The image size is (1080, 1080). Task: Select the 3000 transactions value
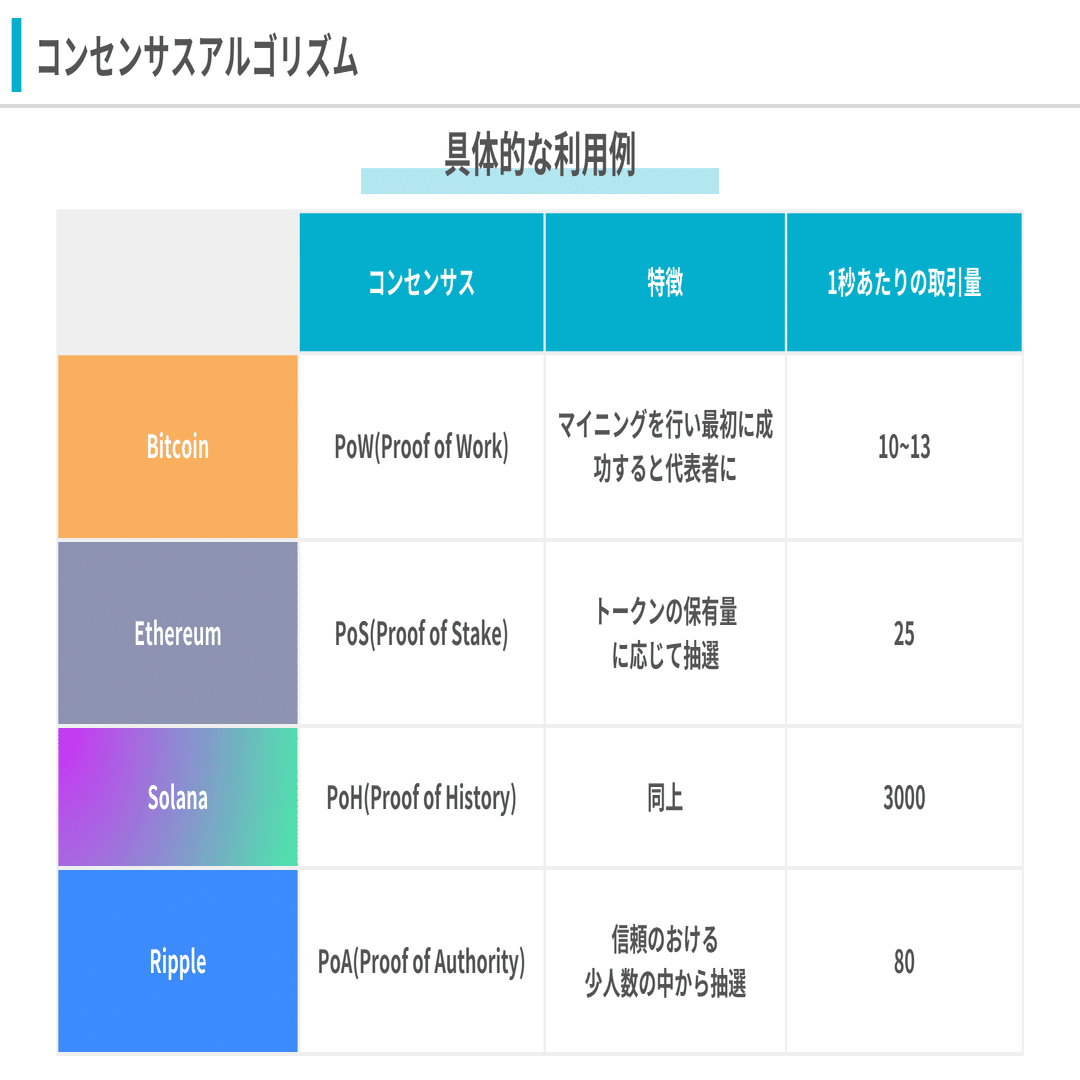pyautogui.click(x=904, y=797)
